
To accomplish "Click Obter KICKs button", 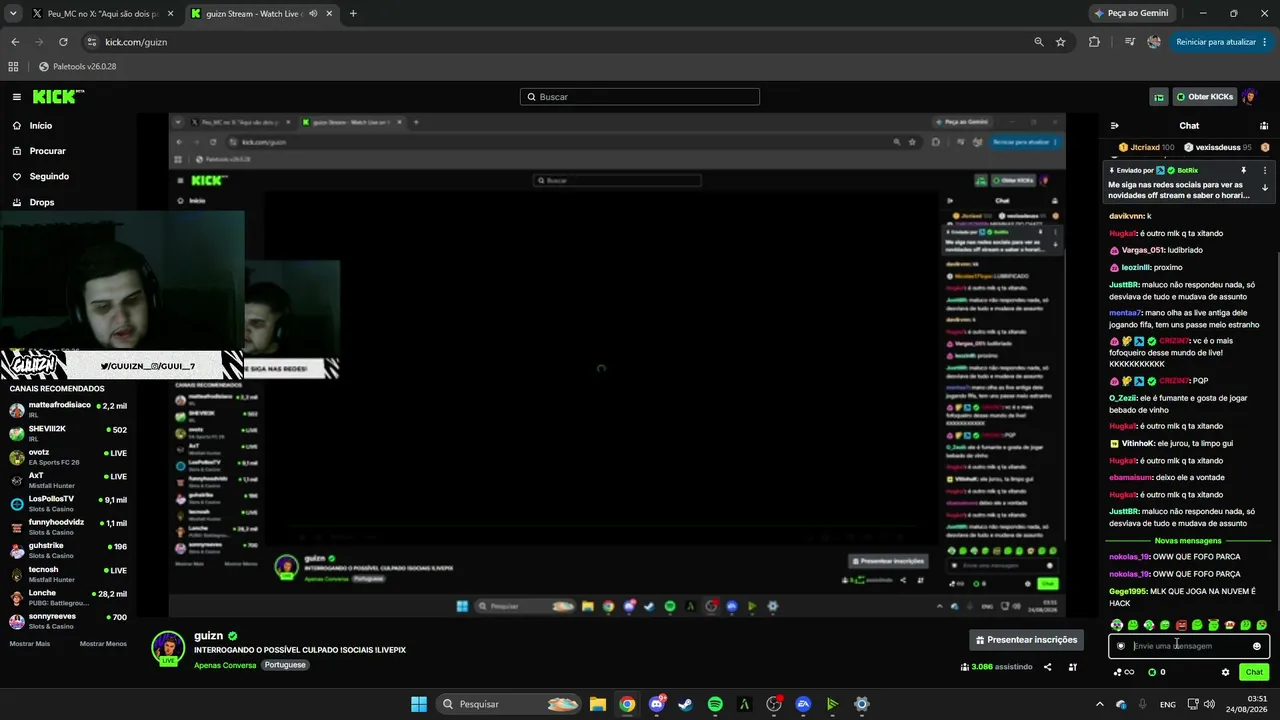I will click(x=1205, y=97).
